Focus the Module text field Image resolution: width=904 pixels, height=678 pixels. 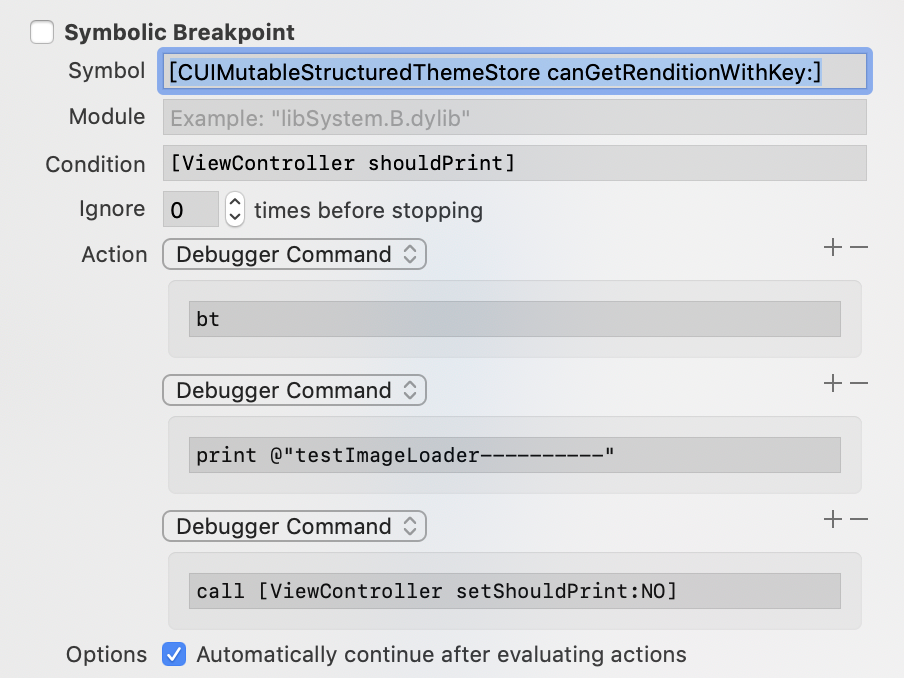point(515,118)
